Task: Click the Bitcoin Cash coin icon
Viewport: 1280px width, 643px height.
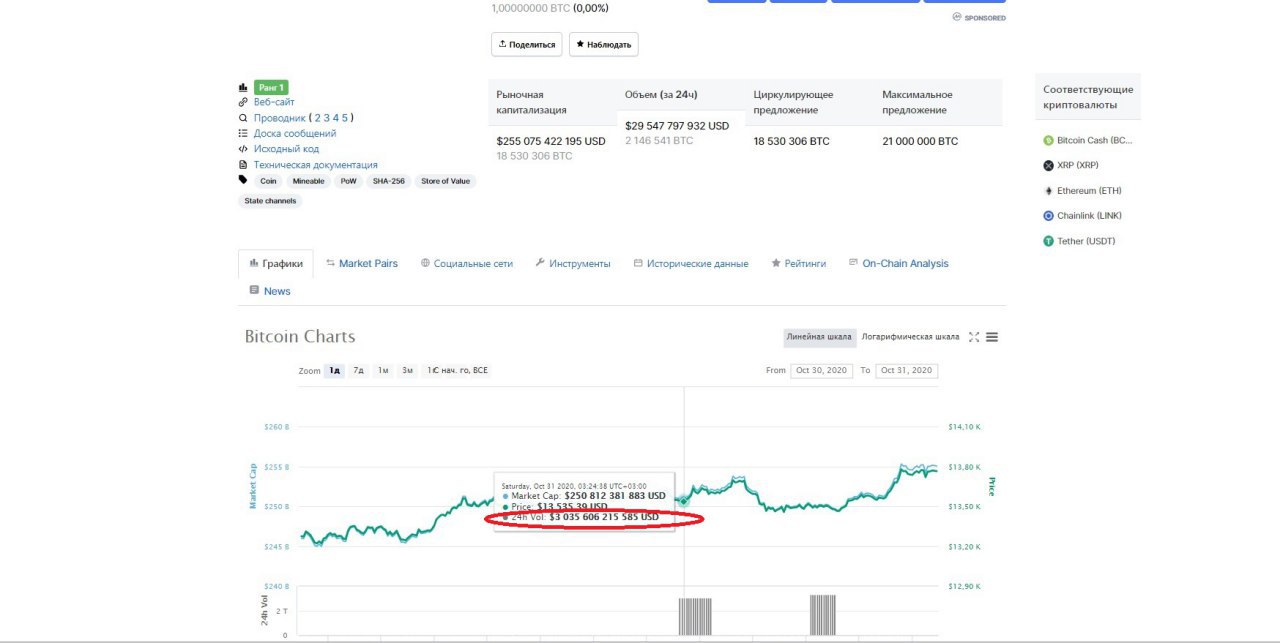Action: click(x=1049, y=141)
